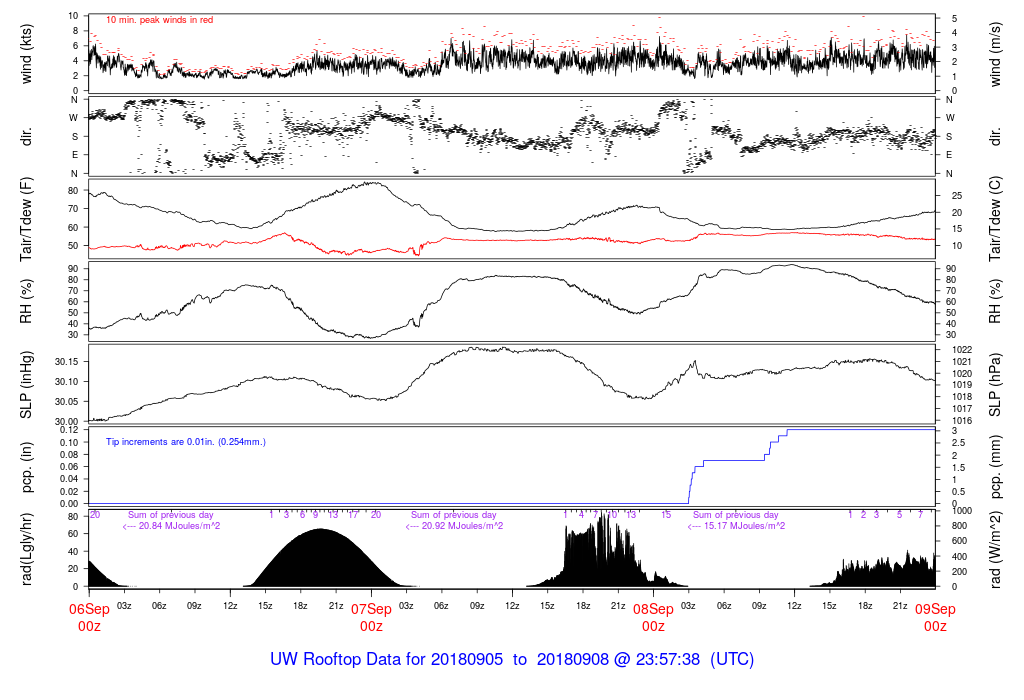Viewport: 1024px width, 700px height.
Task: Select the "30.15" pressure tick value
Action: tap(67, 362)
